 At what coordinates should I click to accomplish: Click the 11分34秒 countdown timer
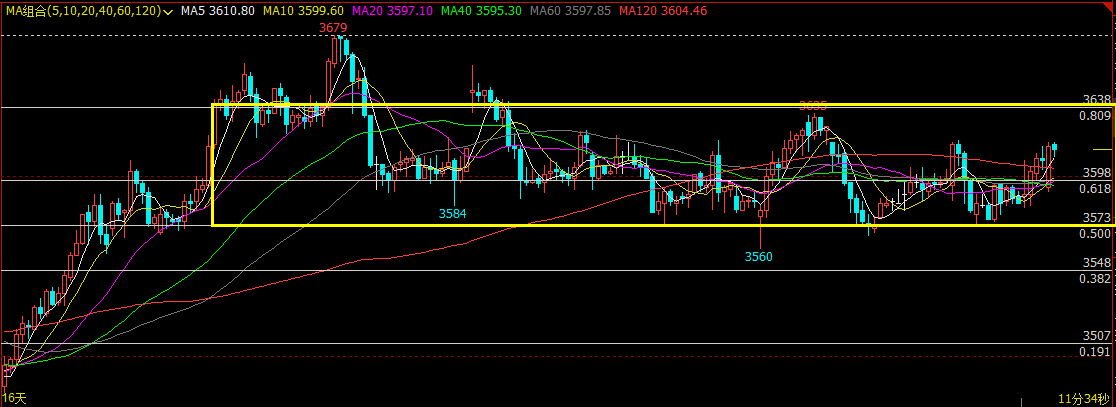tap(1083, 398)
